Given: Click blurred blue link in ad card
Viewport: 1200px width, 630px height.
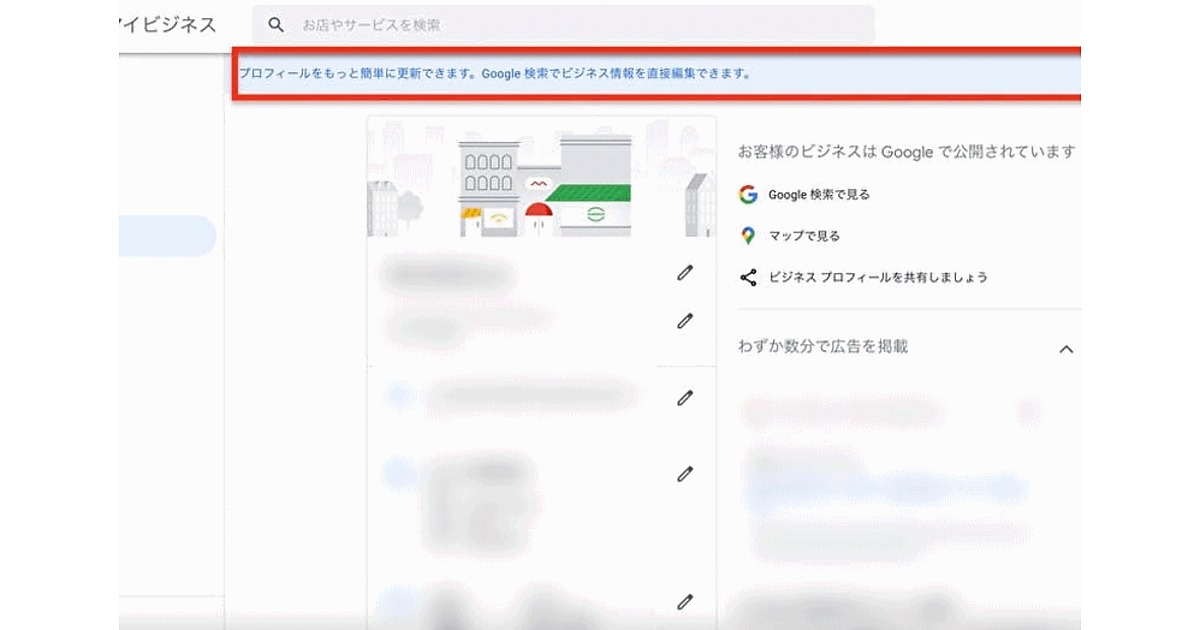Looking at the screenshot, I should 885,490.
